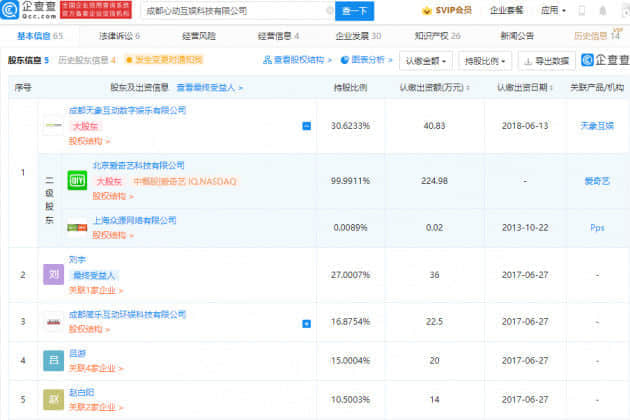Switch to 法律诉讼 tab
The height and width of the screenshot is (420, 630).
click(119, 36)
